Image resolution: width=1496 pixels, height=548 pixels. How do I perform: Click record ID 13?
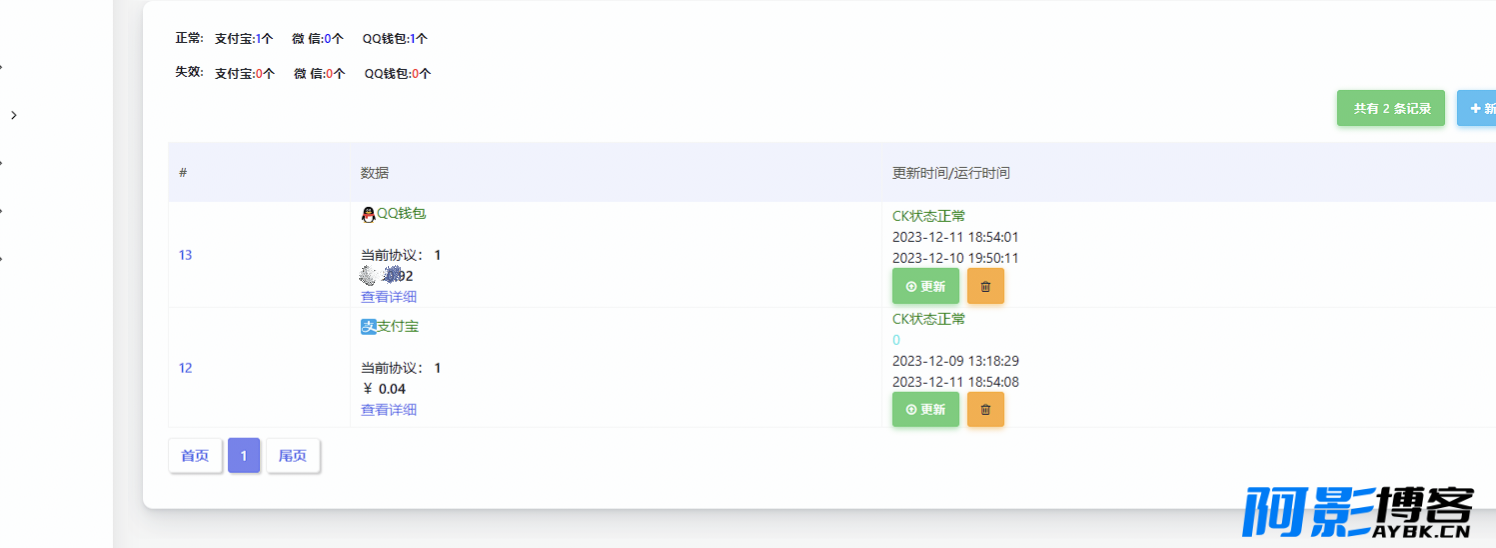click(185, 255)
